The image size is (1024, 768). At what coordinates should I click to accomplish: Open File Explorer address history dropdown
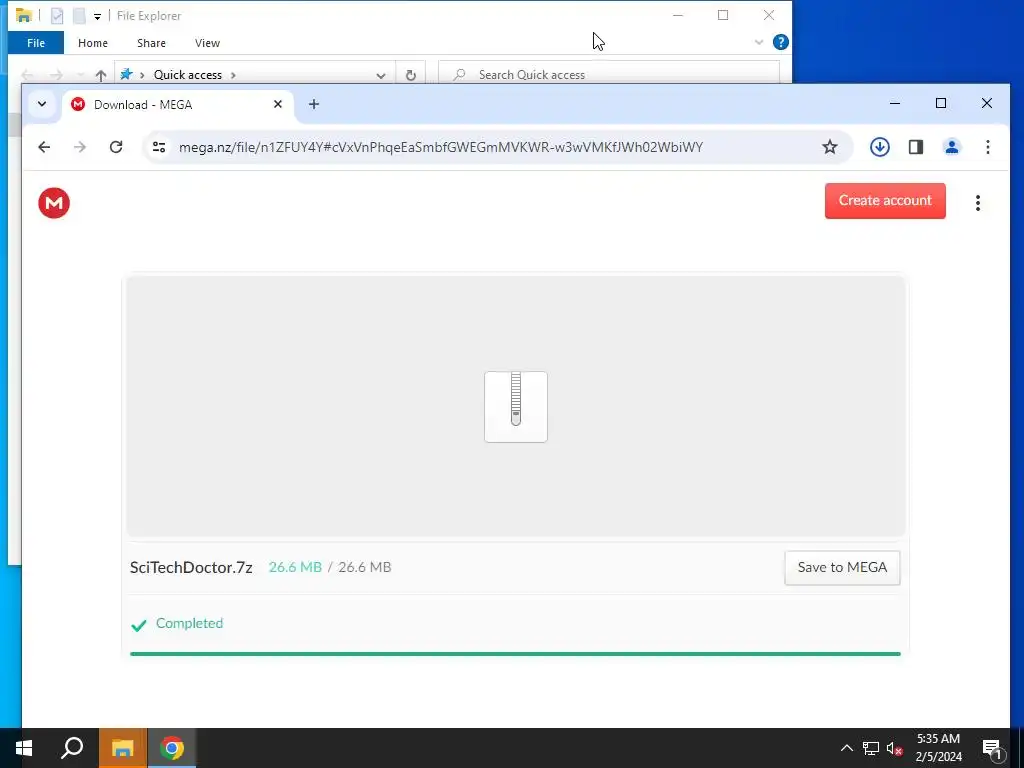(x=381, y=75)
